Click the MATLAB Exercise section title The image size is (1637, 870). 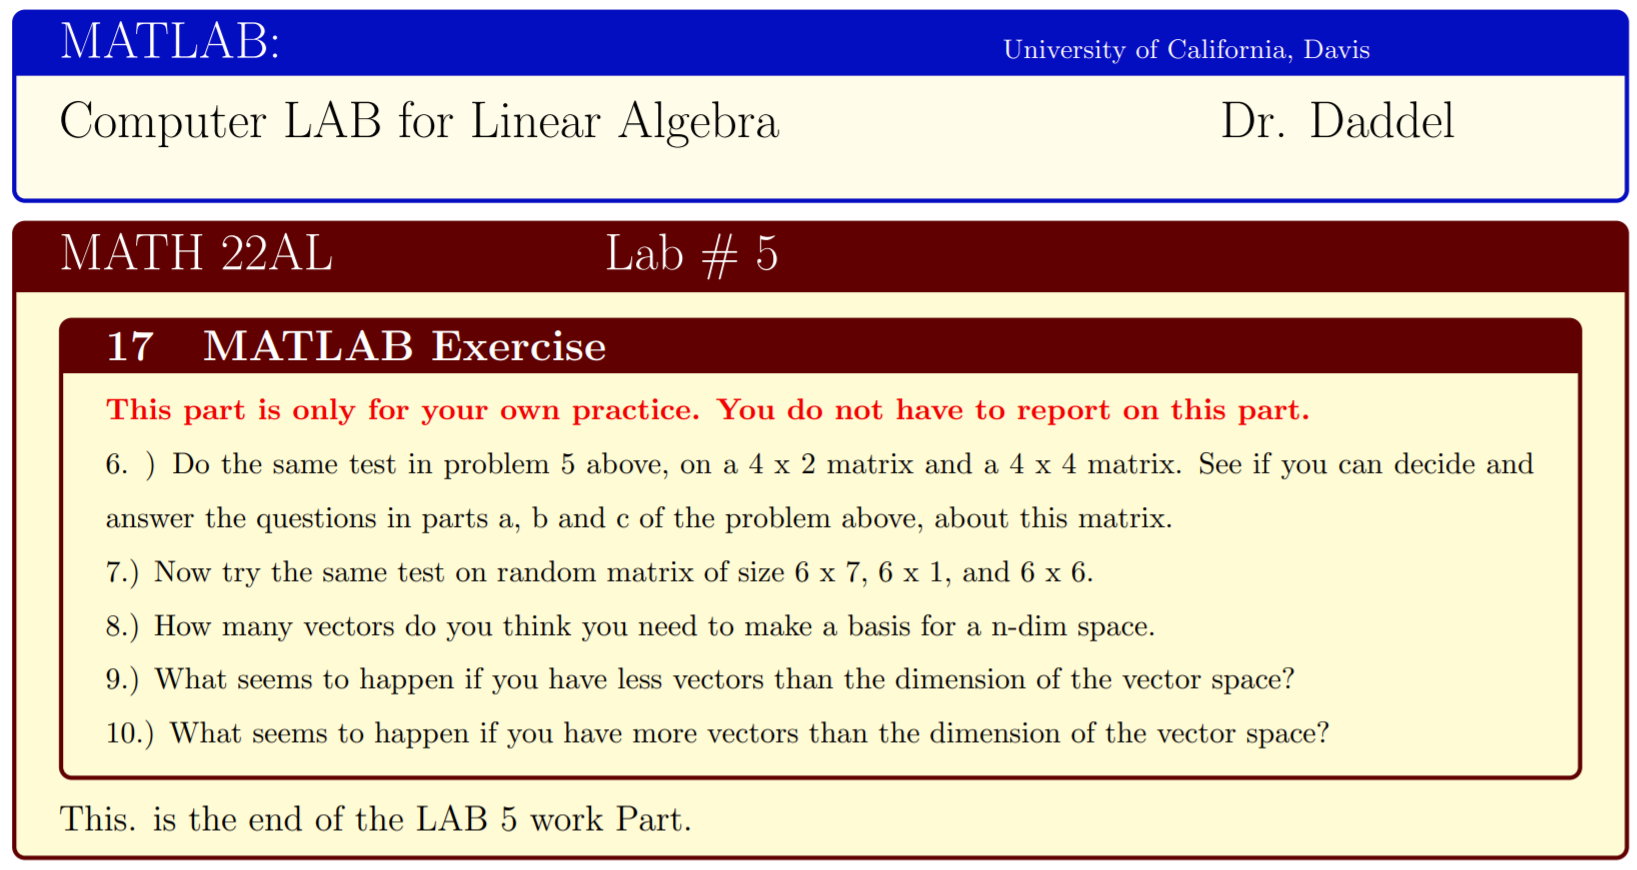click(x=404, y=347)
